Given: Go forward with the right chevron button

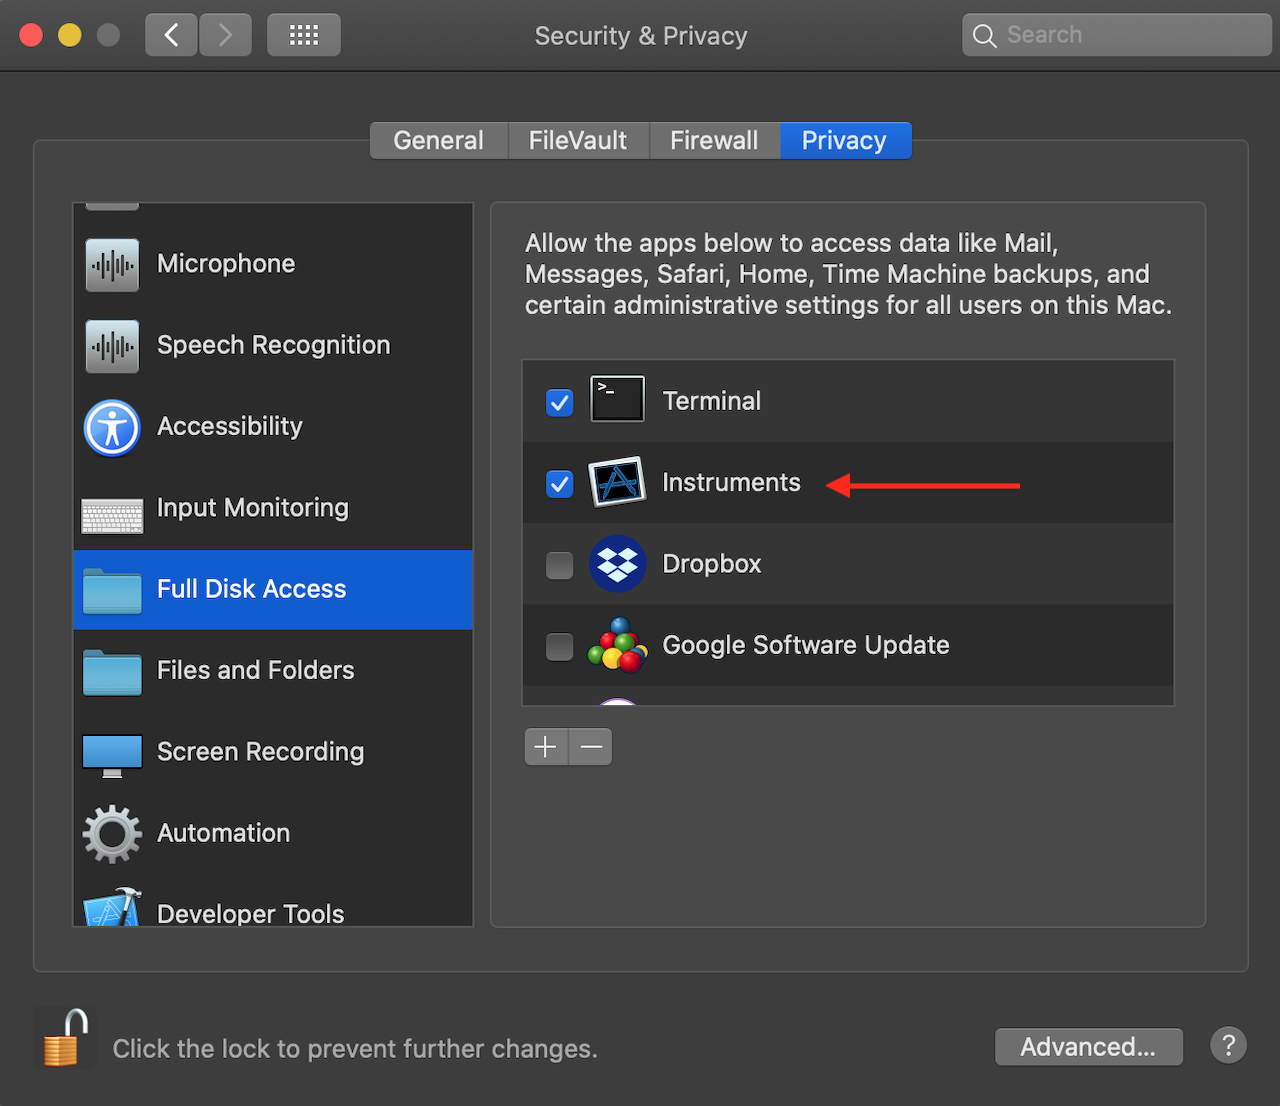Looking at the screenshot, I should 225,35.
